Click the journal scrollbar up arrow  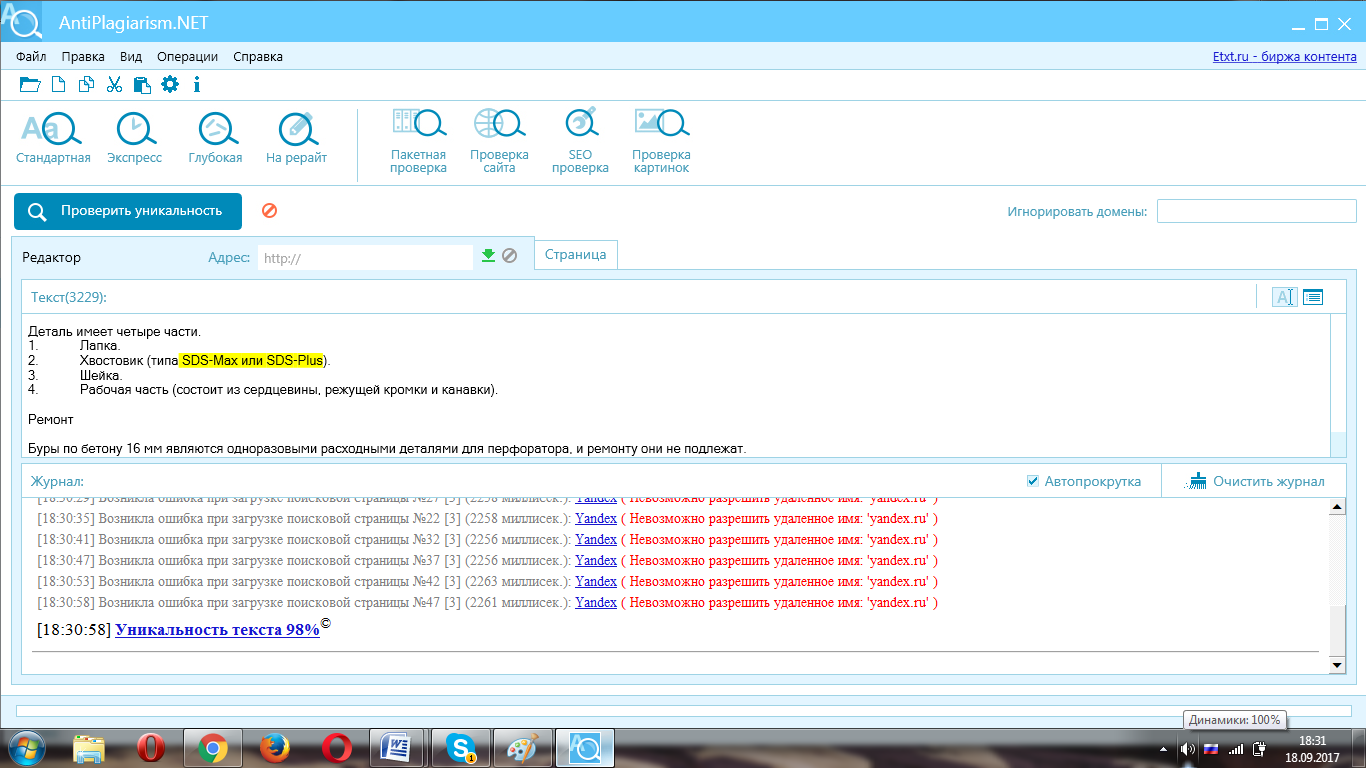1337,507
